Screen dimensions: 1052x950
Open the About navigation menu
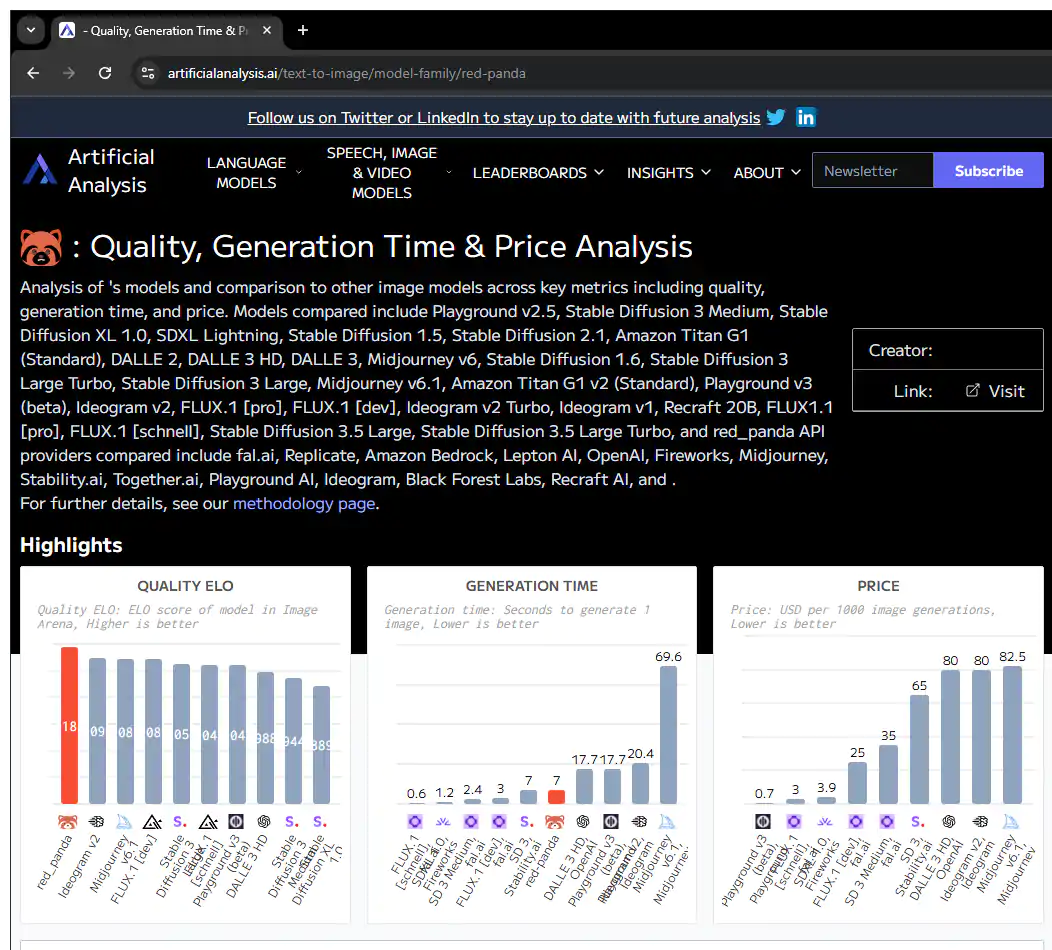tap(767, 172)
